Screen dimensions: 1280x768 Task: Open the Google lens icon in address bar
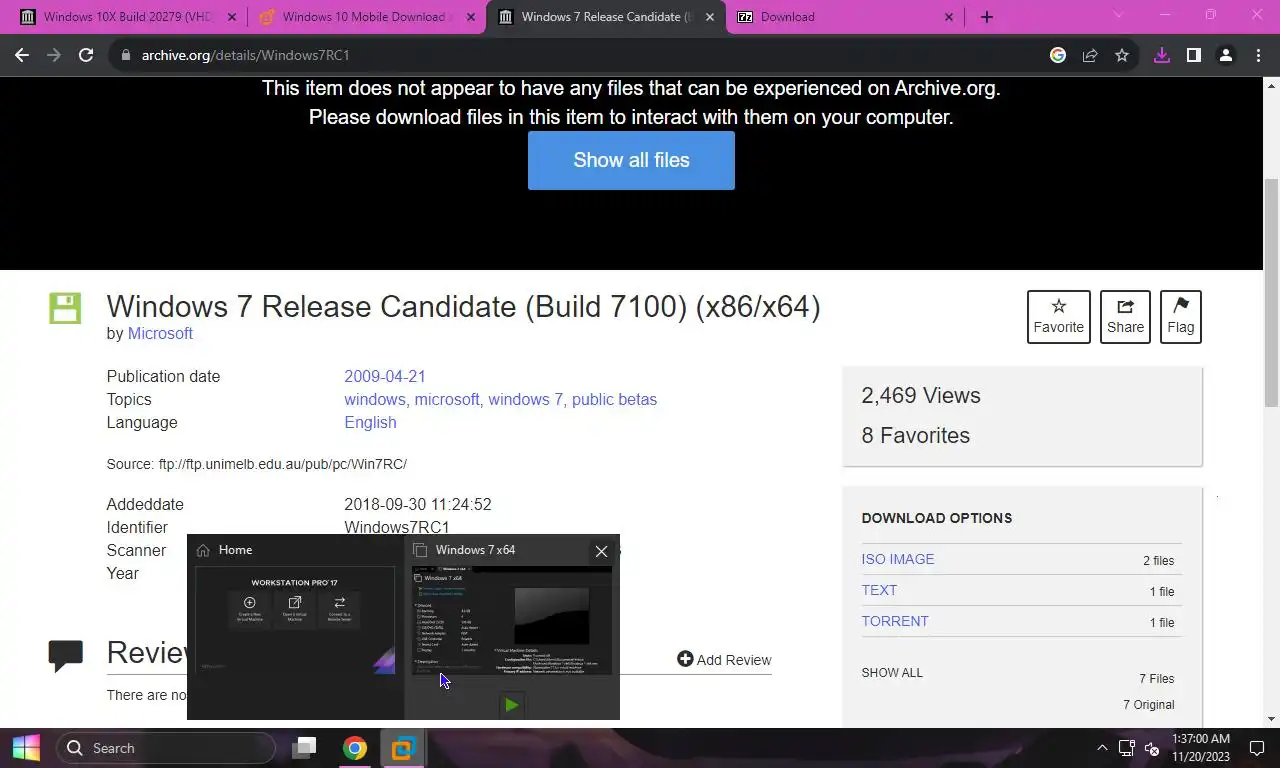1058,55
